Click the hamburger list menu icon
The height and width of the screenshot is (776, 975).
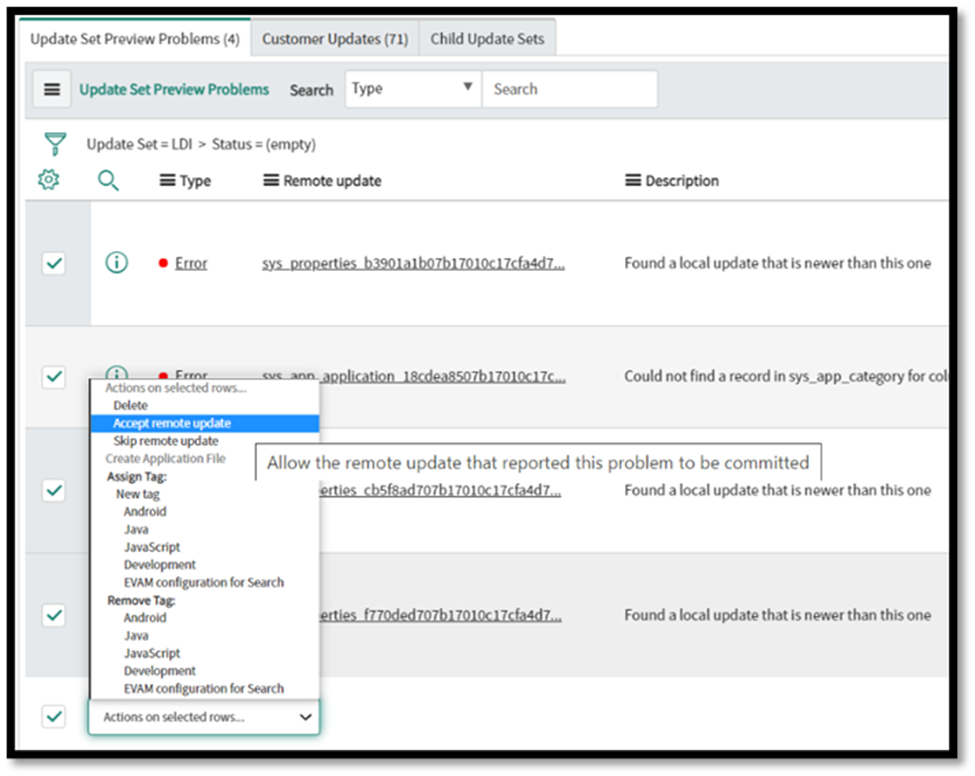pos(52,89)
